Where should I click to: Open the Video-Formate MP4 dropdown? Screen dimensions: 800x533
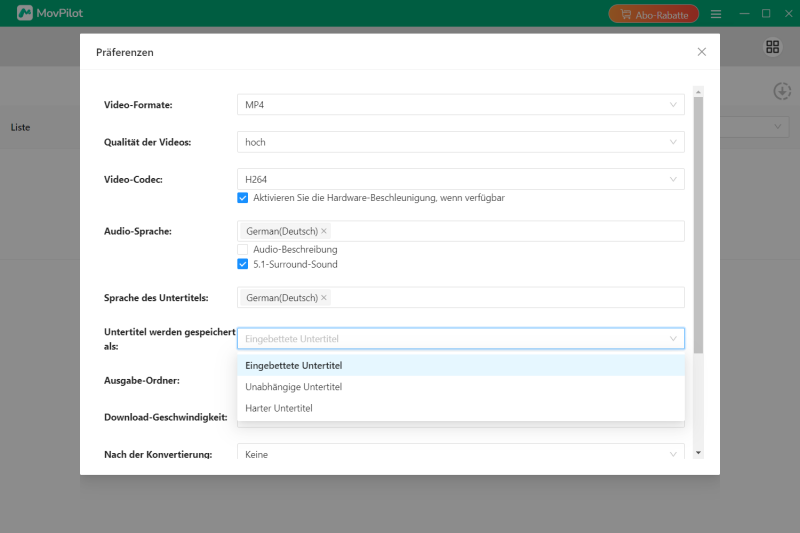pos(461,105)
